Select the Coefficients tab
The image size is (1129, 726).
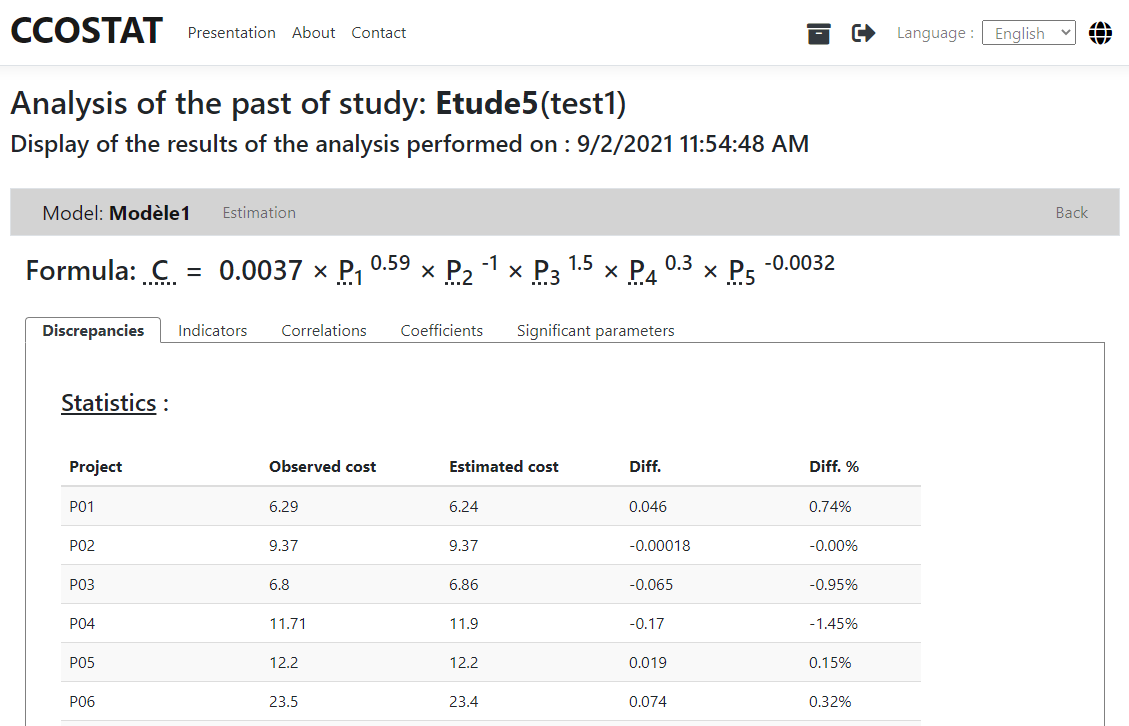tap(441, 331)
